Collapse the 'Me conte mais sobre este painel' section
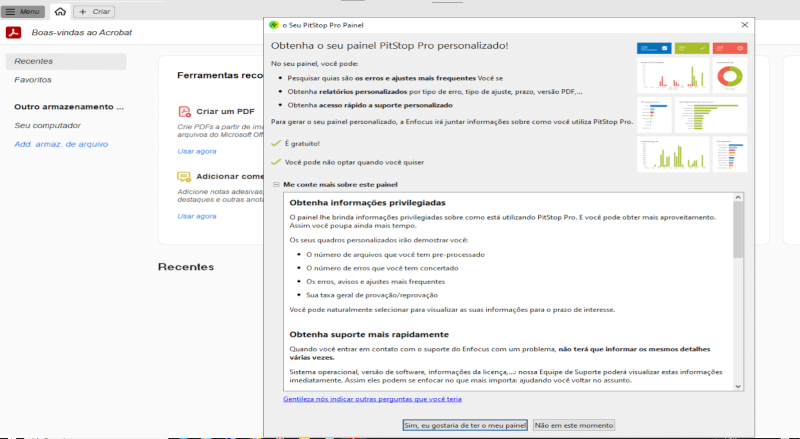The height and width of the screenshot is (439, 800). (x=276, y=185)
